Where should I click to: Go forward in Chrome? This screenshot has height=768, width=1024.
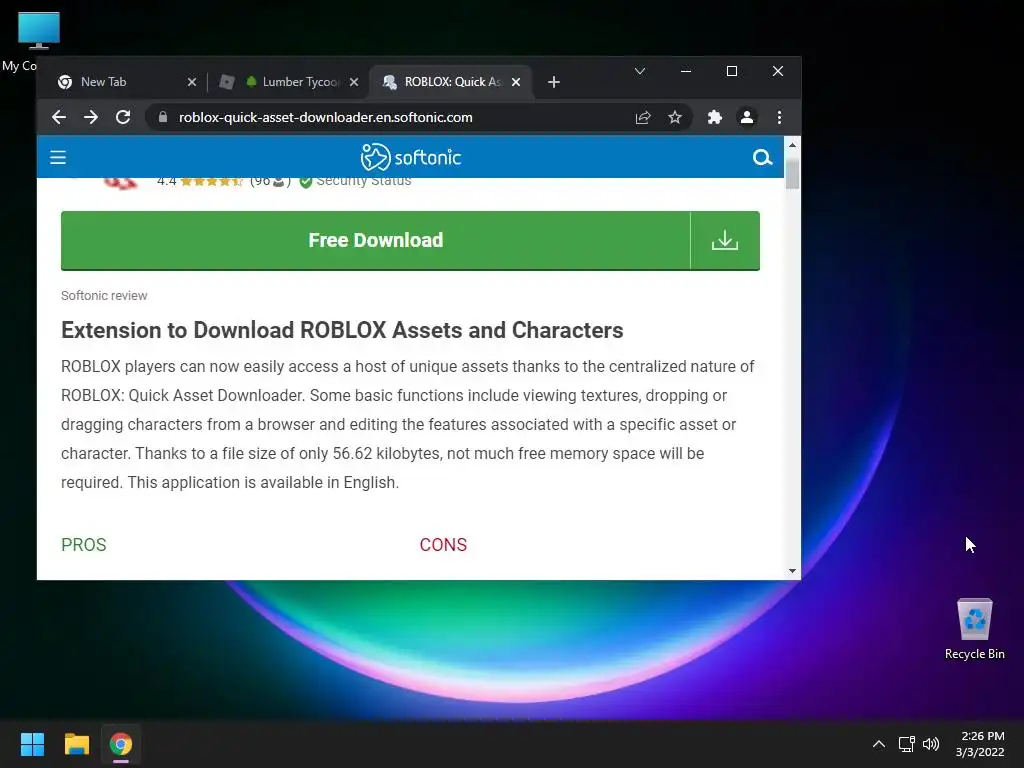pos(91,118)
